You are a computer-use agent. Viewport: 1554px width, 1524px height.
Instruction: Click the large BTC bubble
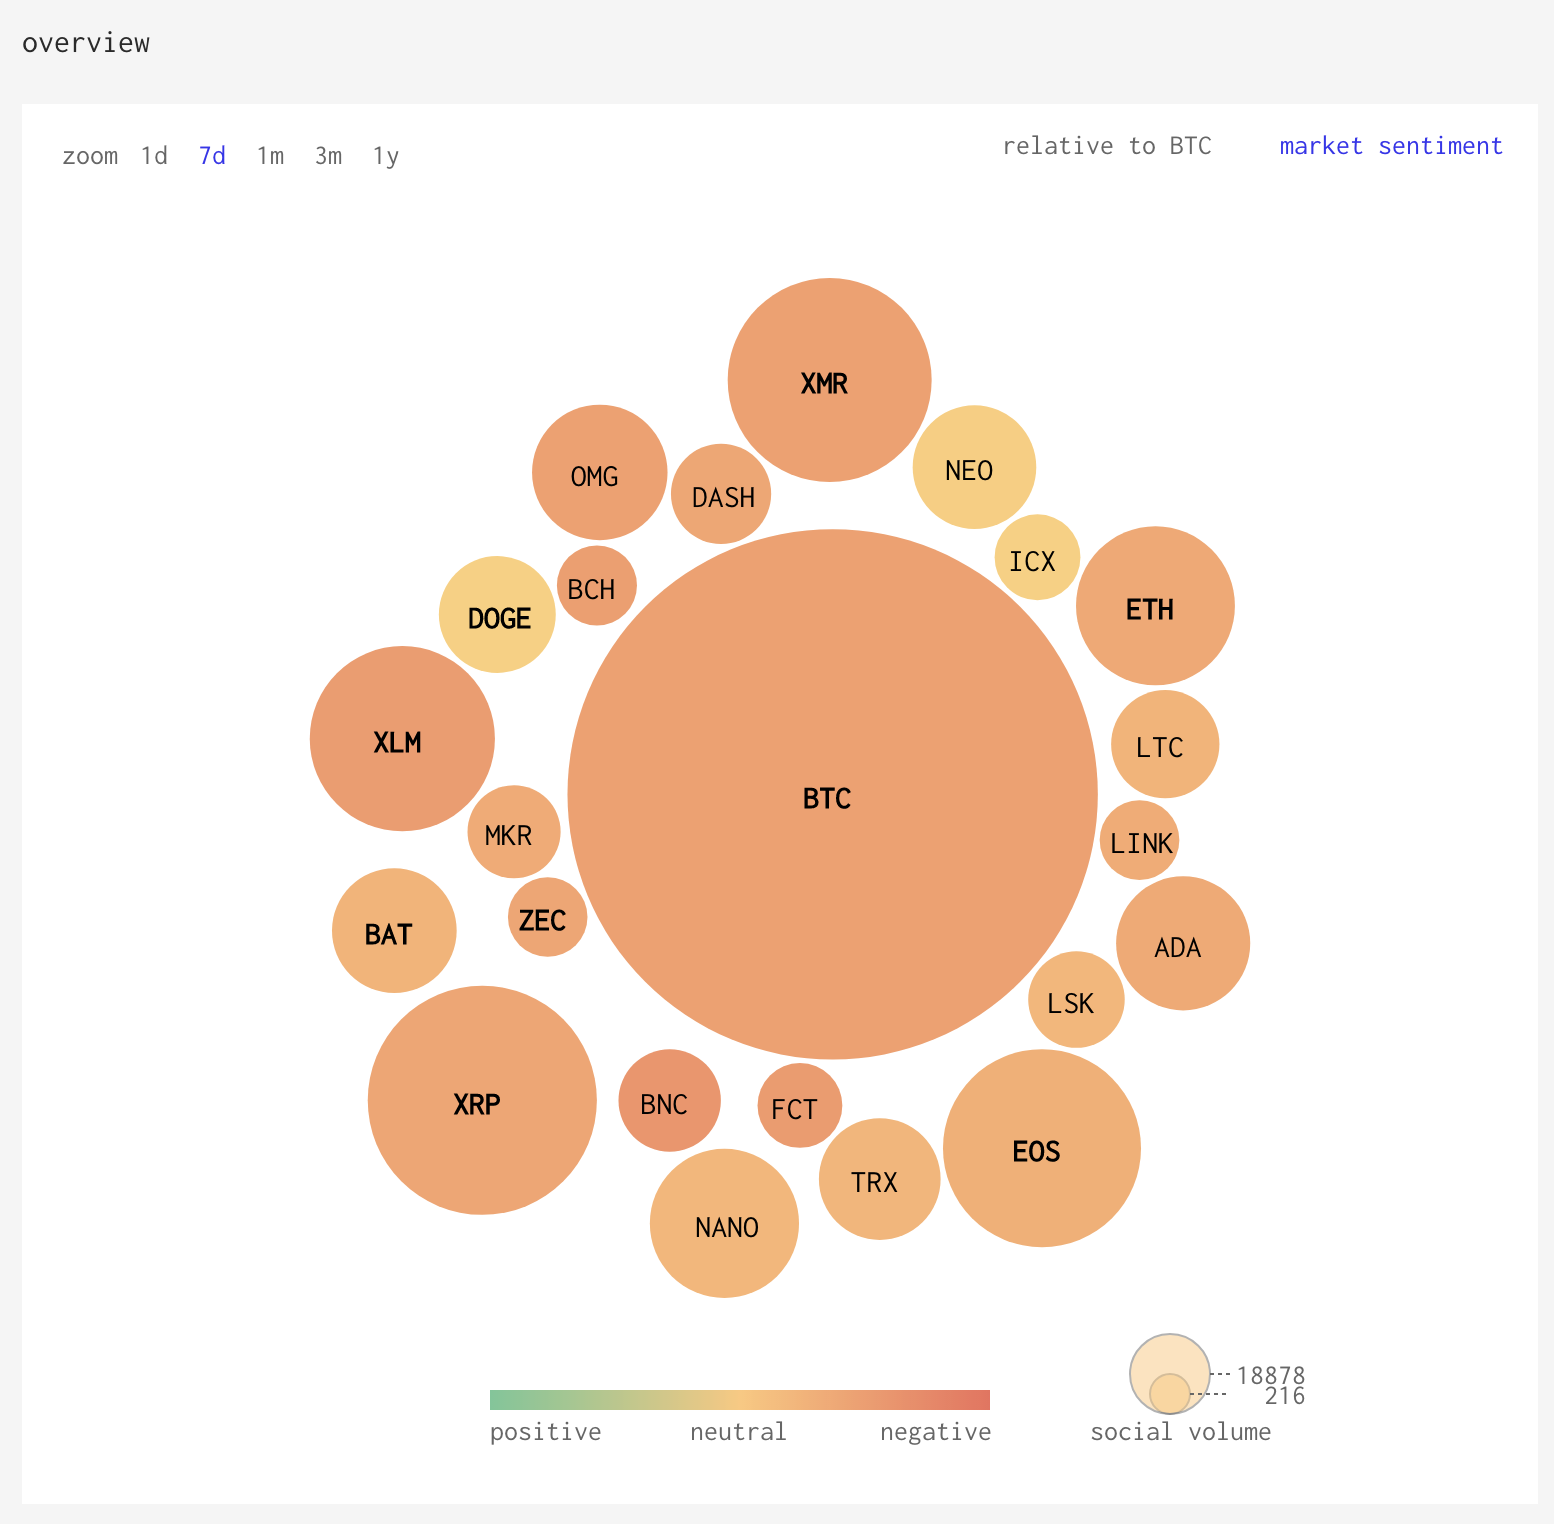pos(832,794)
